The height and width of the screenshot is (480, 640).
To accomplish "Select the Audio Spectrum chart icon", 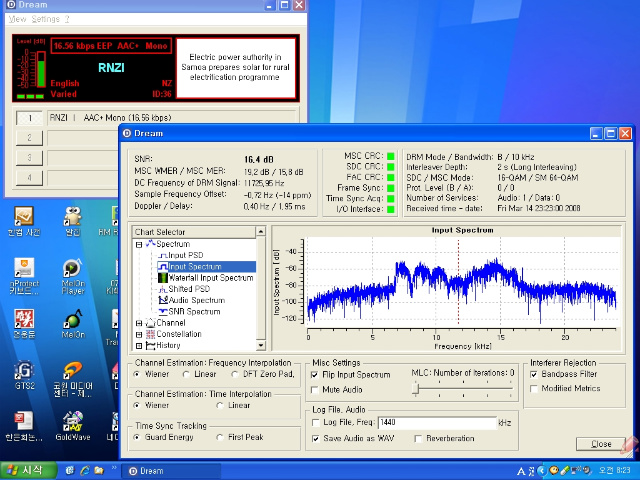I will (163, 300).
